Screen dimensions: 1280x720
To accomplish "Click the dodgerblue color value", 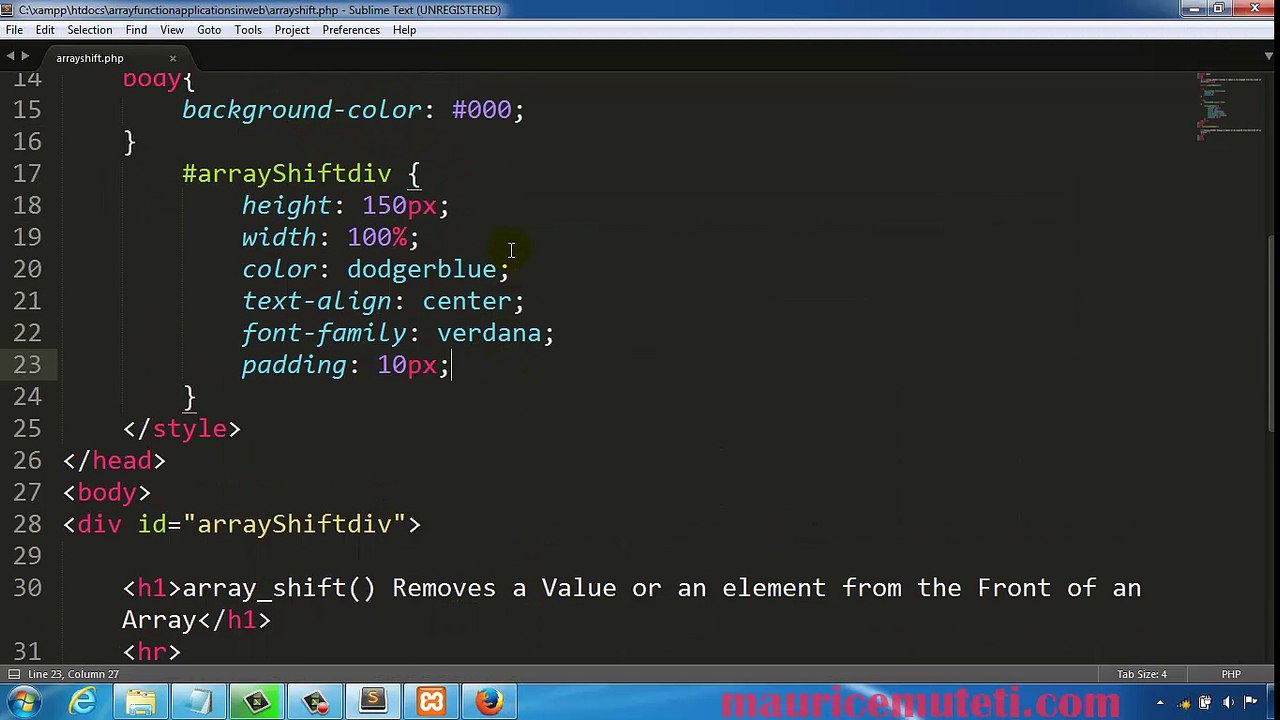I will [x=422, y=270].
